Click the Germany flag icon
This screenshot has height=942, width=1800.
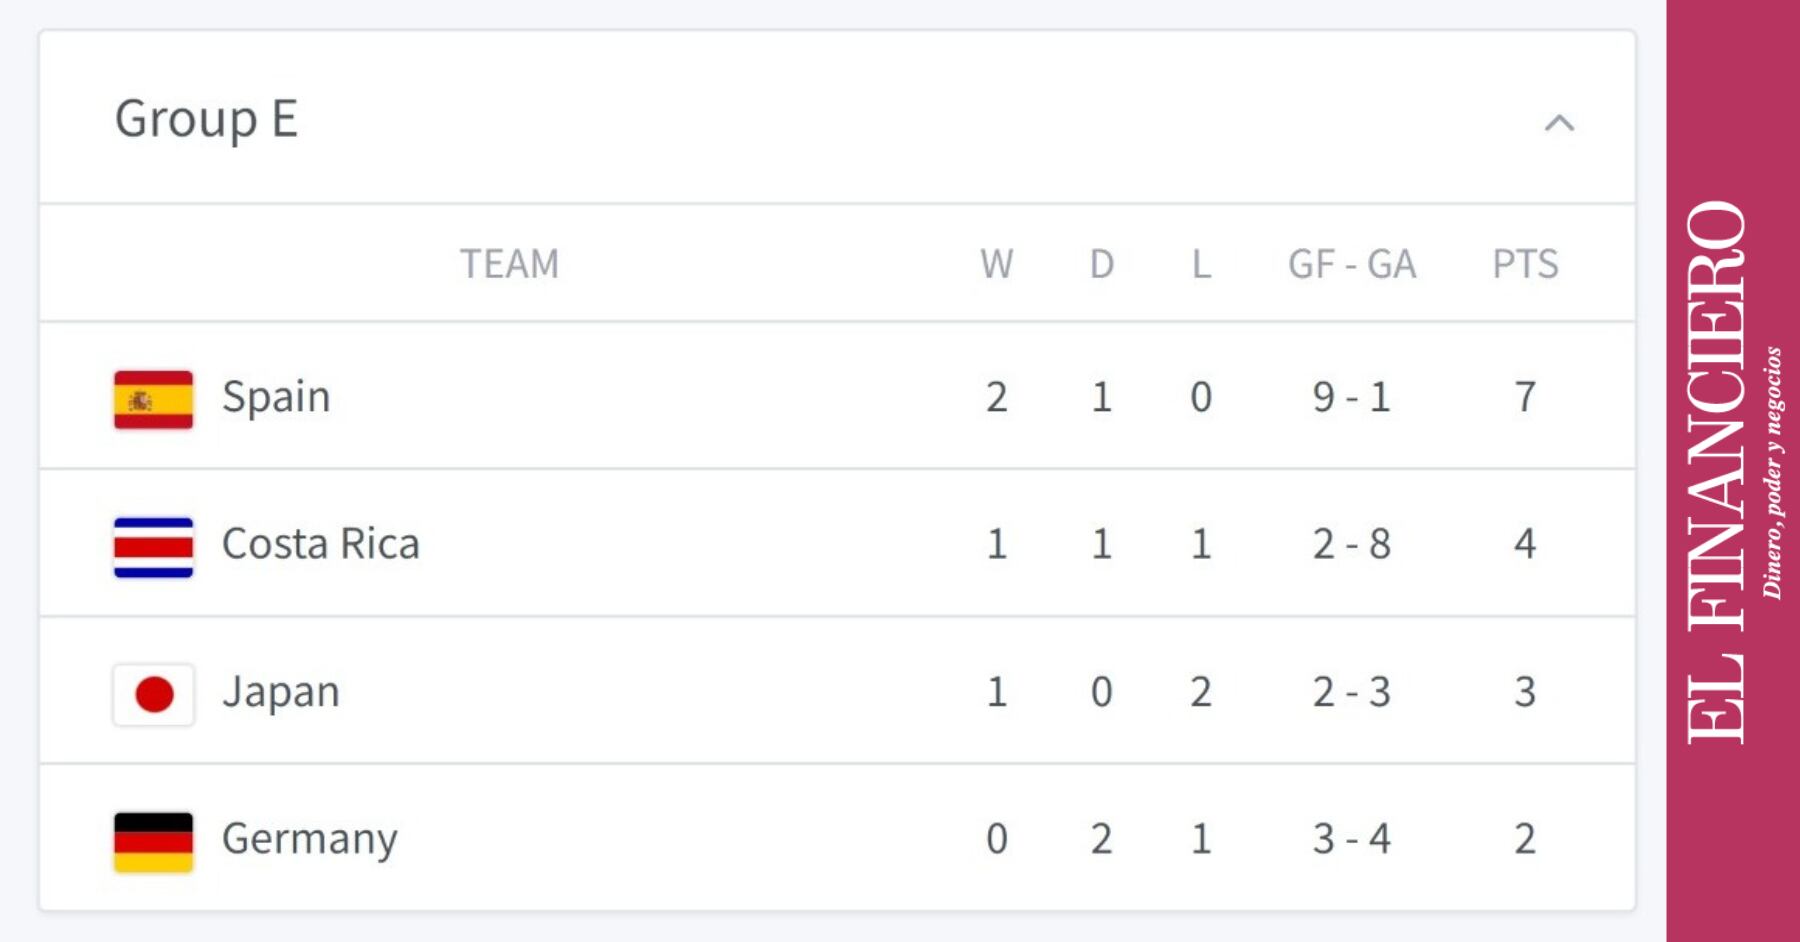(x=153, y=841)
